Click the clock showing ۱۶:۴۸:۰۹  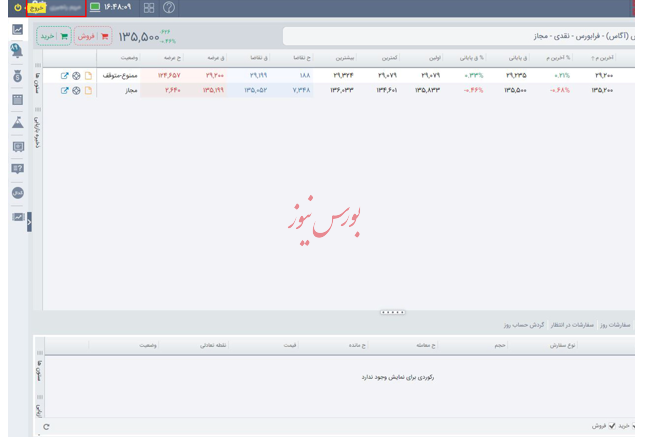click(117, 7)
